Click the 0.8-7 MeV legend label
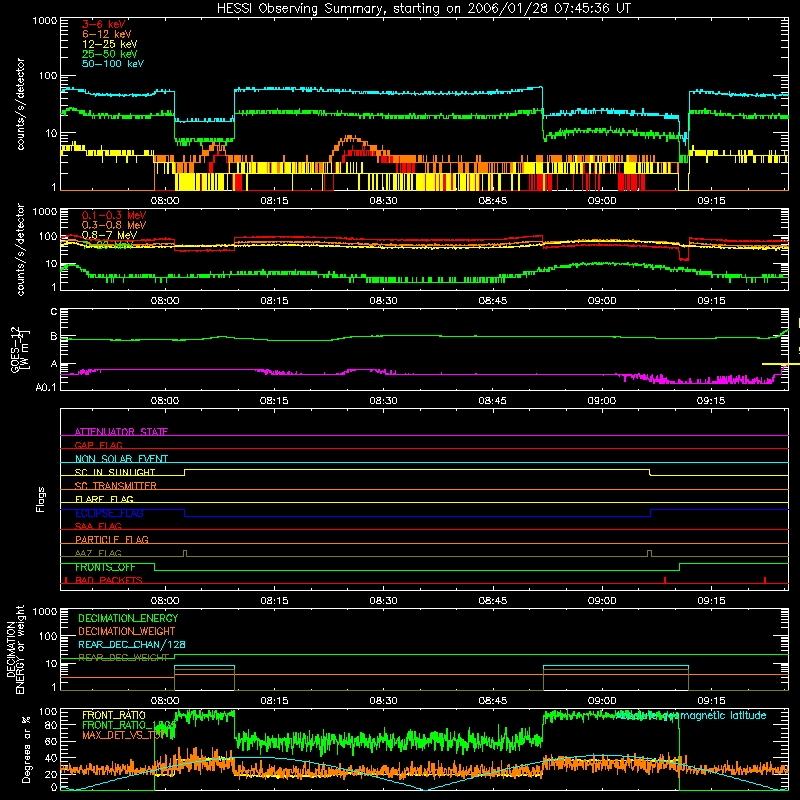 point(109,235)
